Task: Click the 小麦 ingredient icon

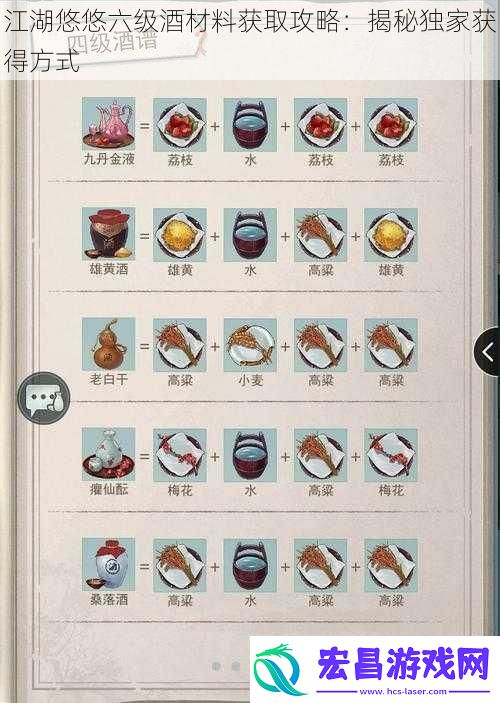Action: point(250,345)
